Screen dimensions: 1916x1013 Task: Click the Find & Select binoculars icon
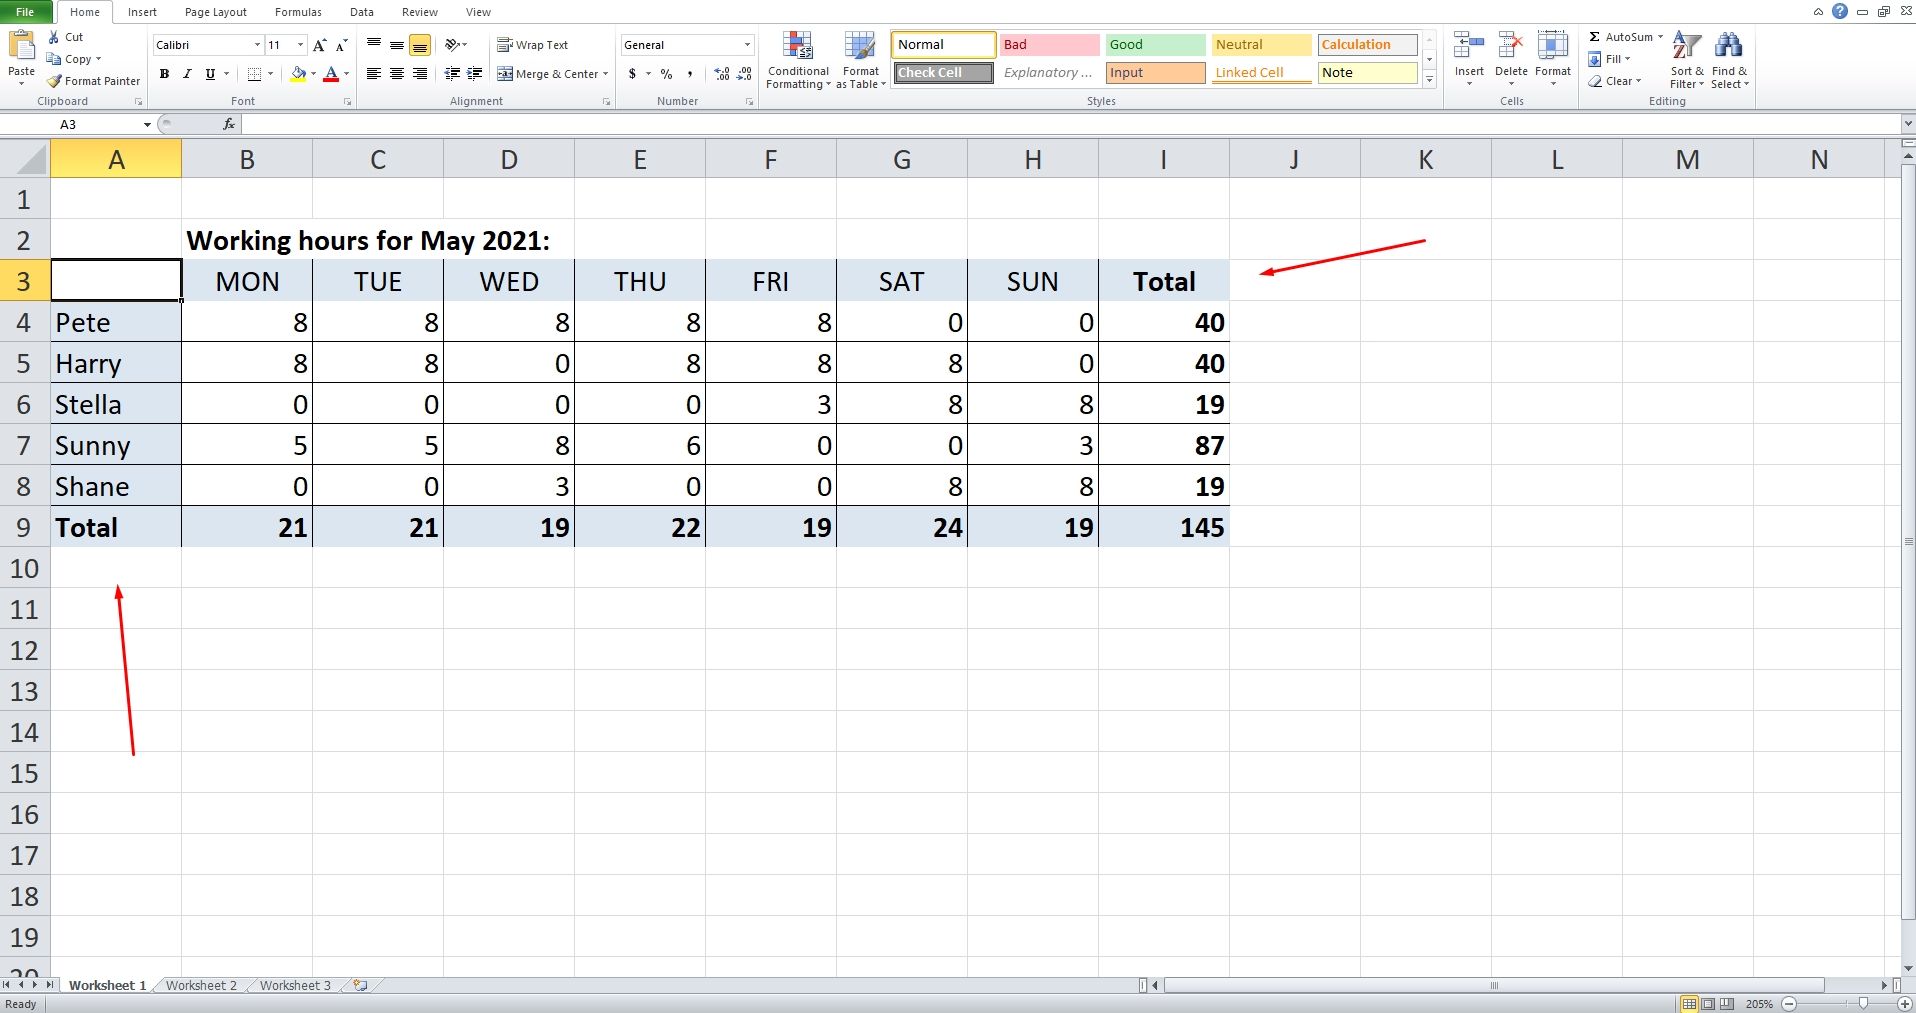pyautogui.click(x=1729, y=46)
